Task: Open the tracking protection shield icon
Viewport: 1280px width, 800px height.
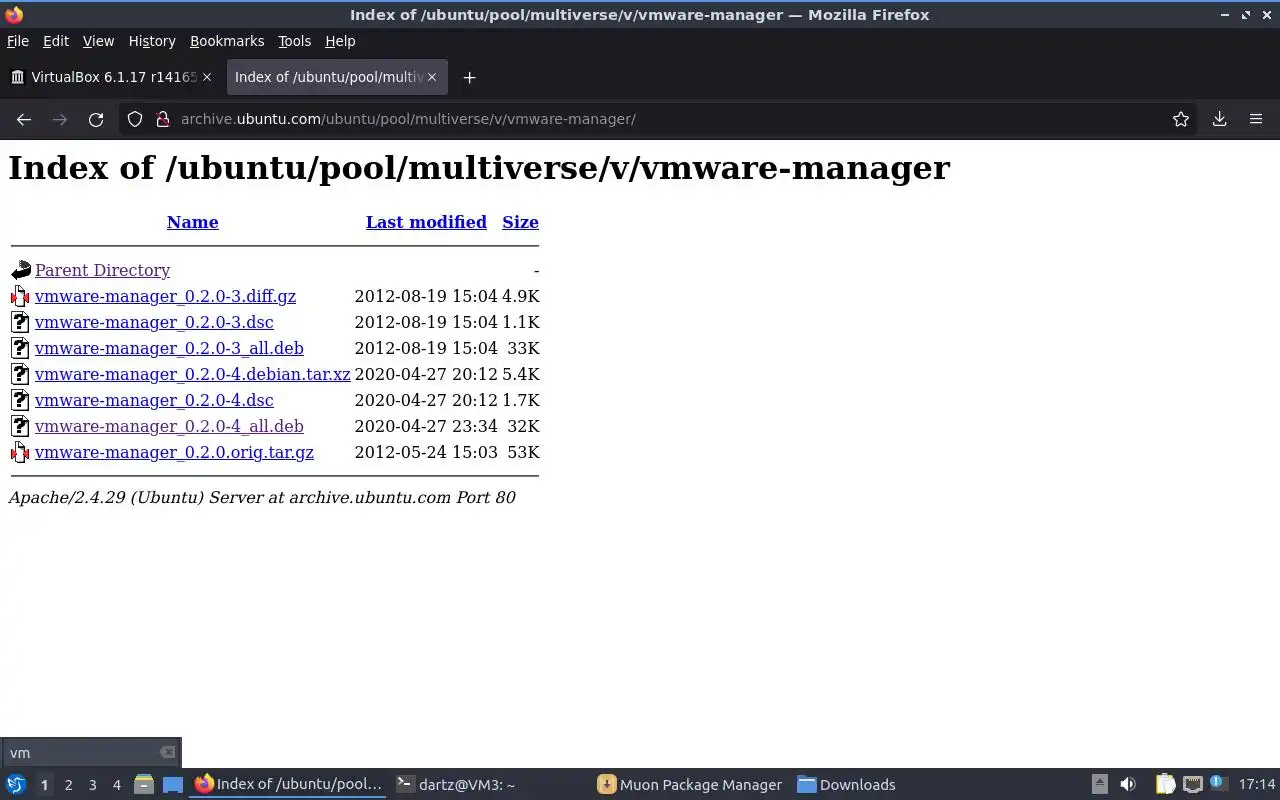Action: (135, 119)
